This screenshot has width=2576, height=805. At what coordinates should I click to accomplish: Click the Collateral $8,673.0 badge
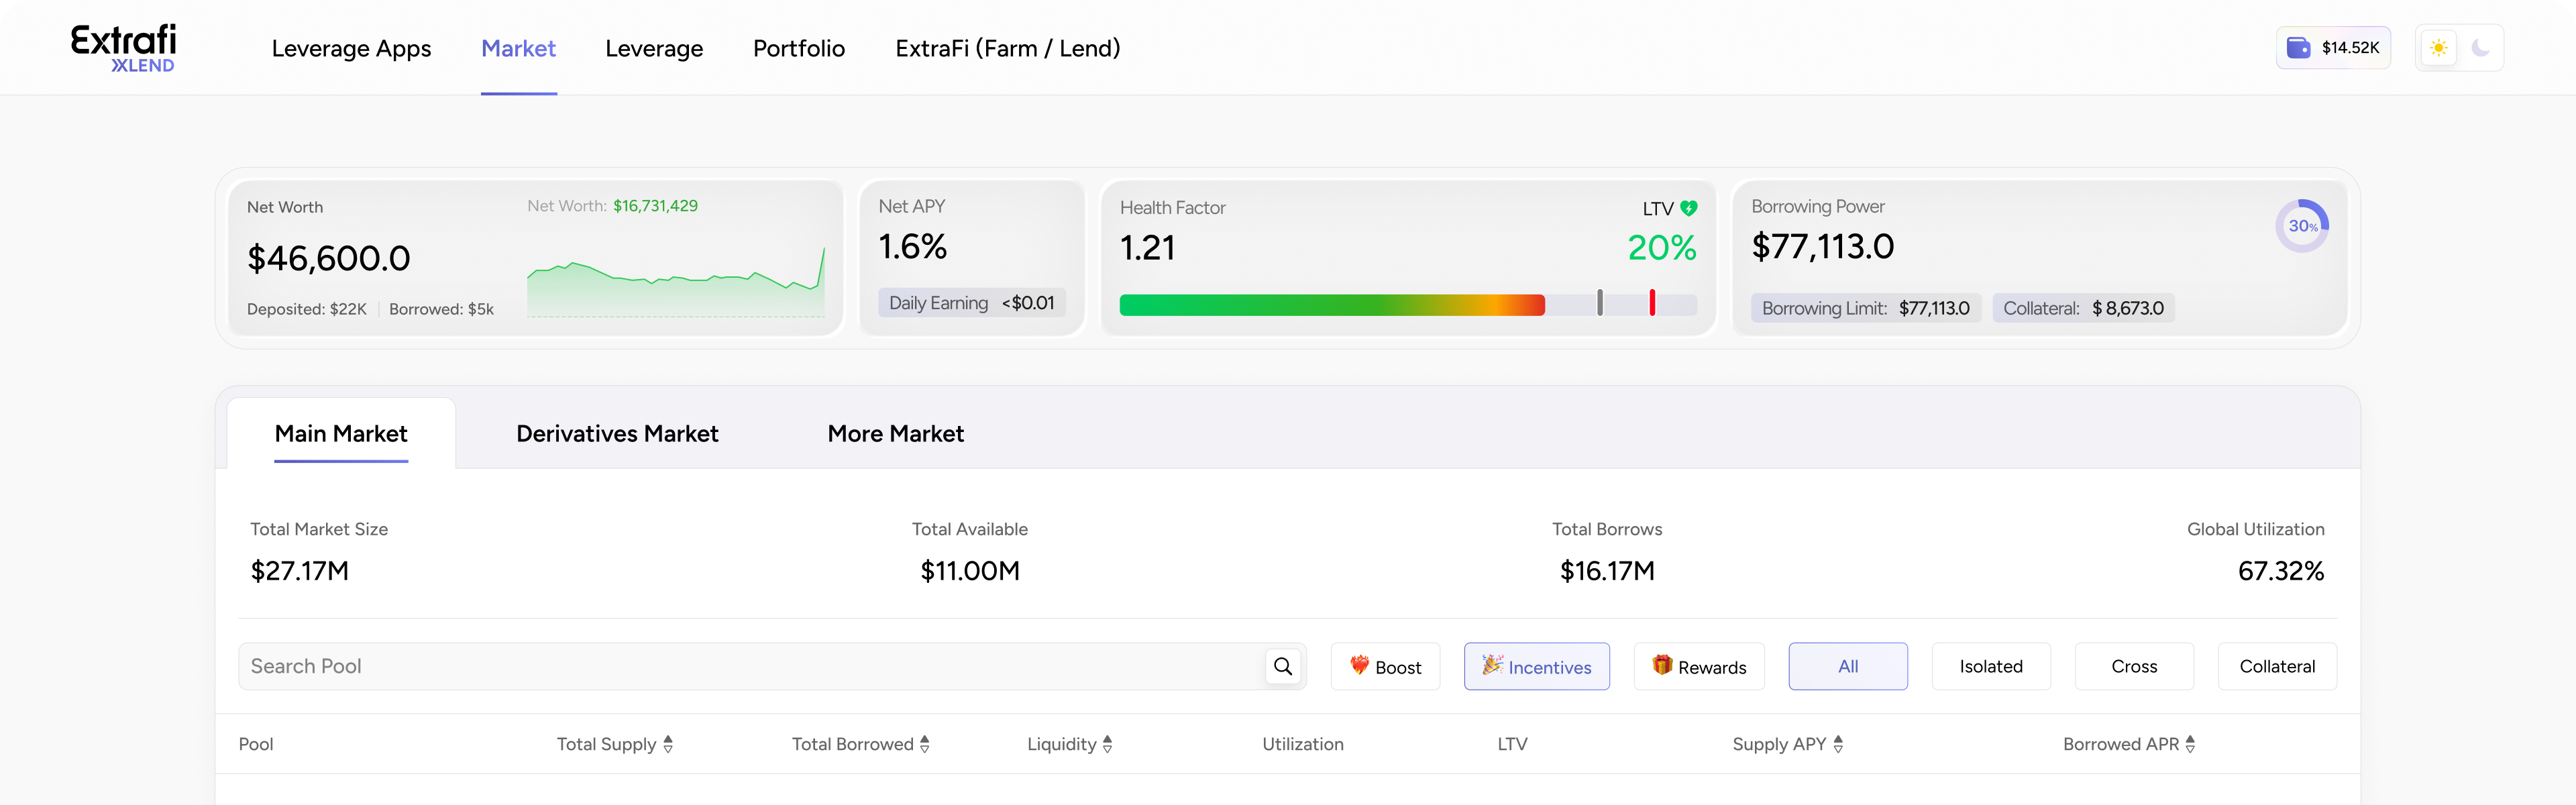click(2083, 308)
